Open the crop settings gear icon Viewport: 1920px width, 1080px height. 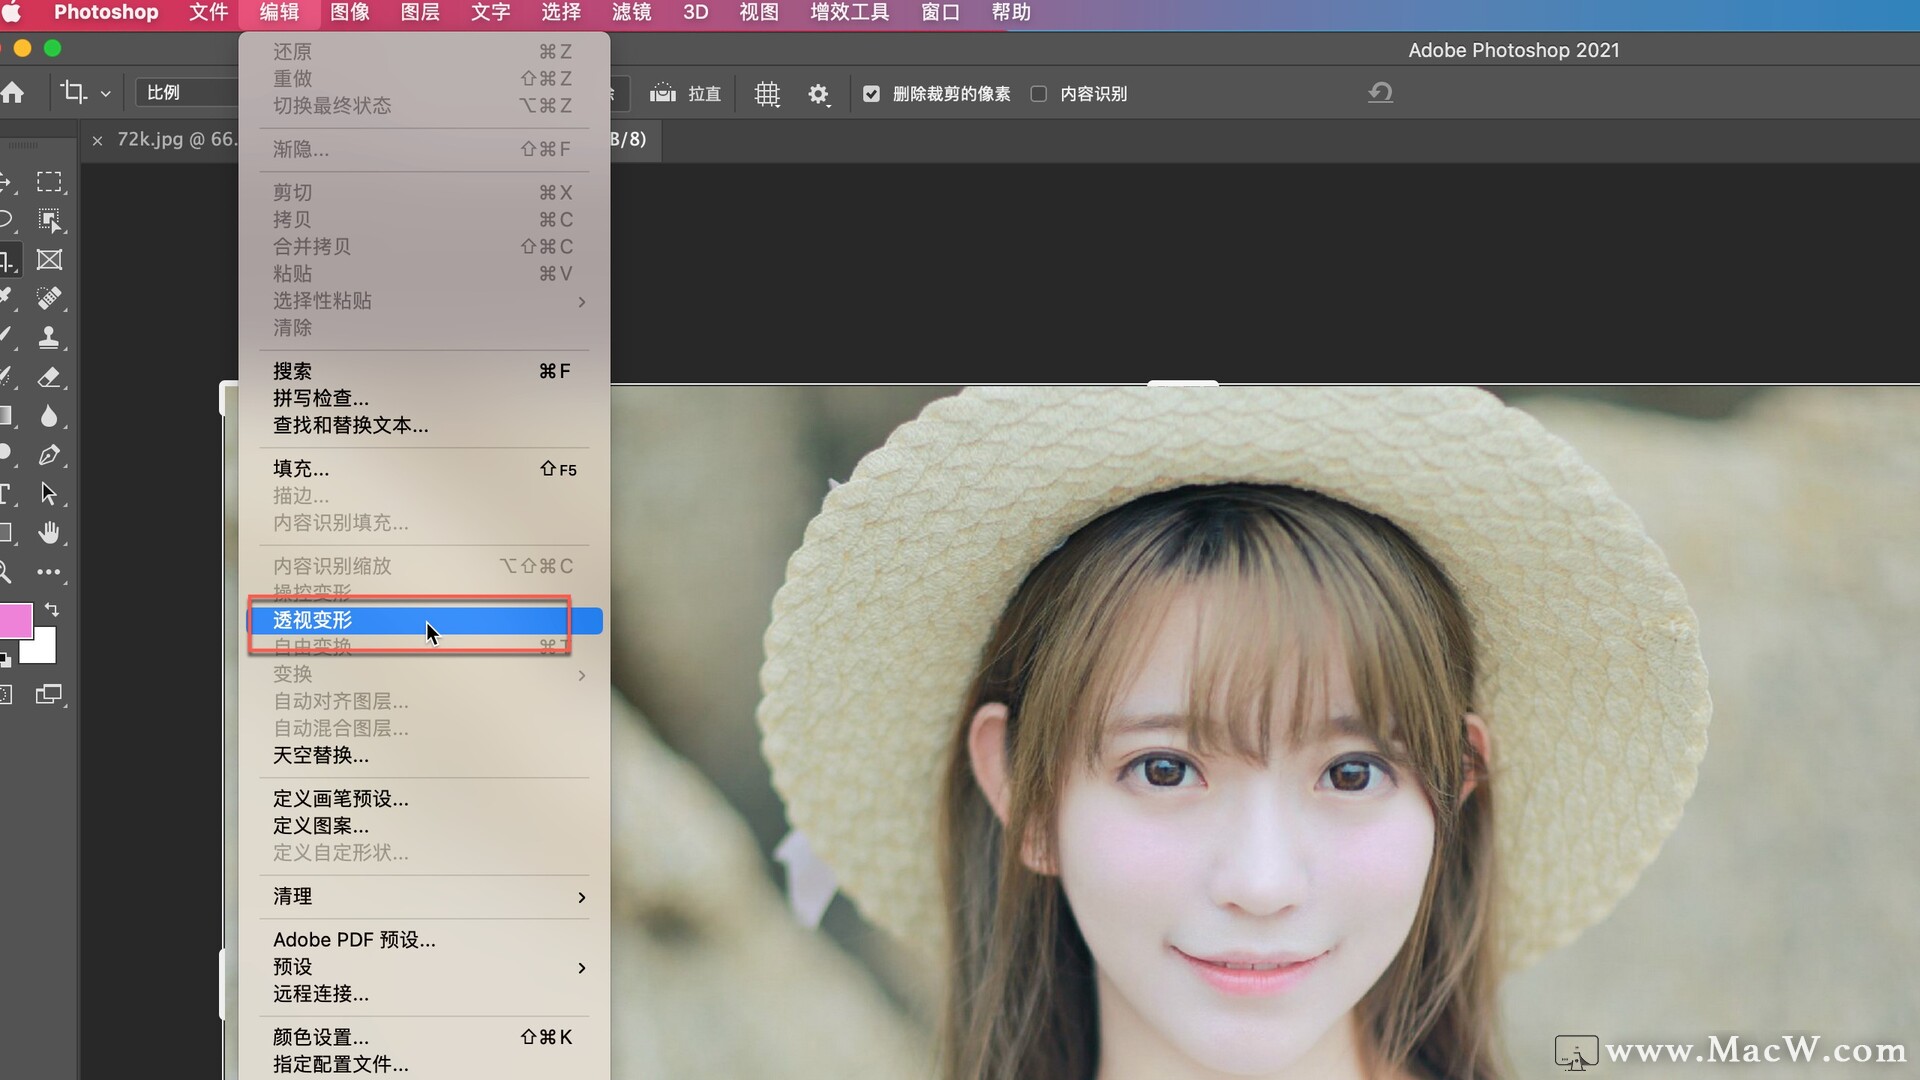click(819, 93)
